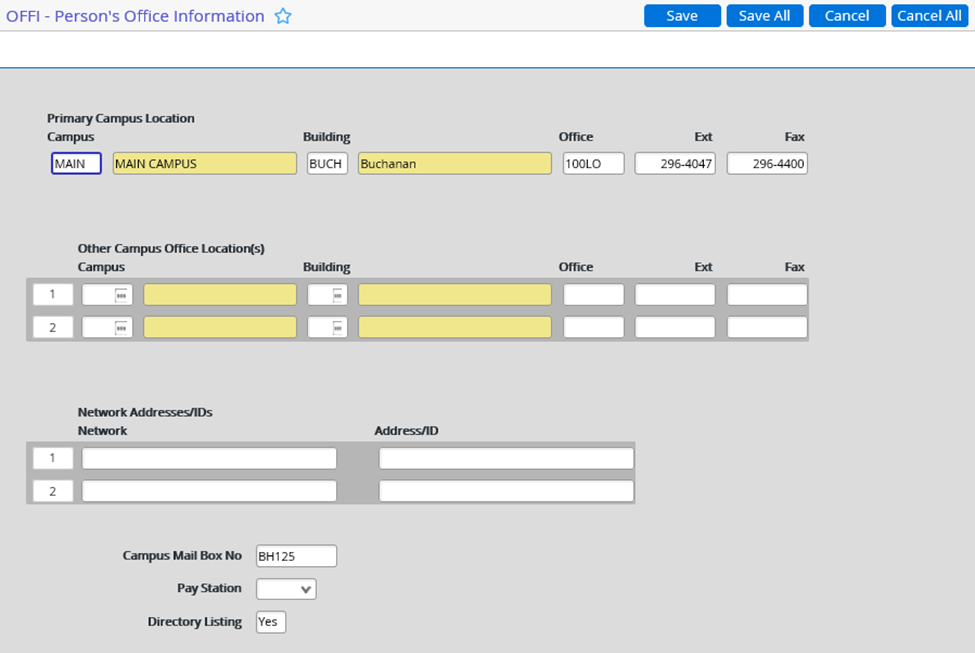Viewport: 975px width, 653px height.
Task: Open building lookup icon in Other Campus row 2
Action: coord(338,328)
